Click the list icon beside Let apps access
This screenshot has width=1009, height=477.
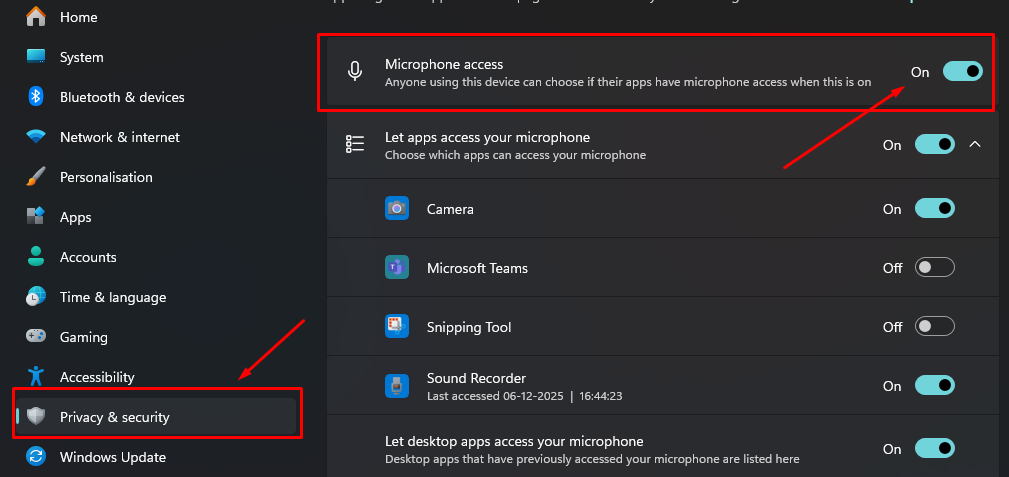(355, 144)
